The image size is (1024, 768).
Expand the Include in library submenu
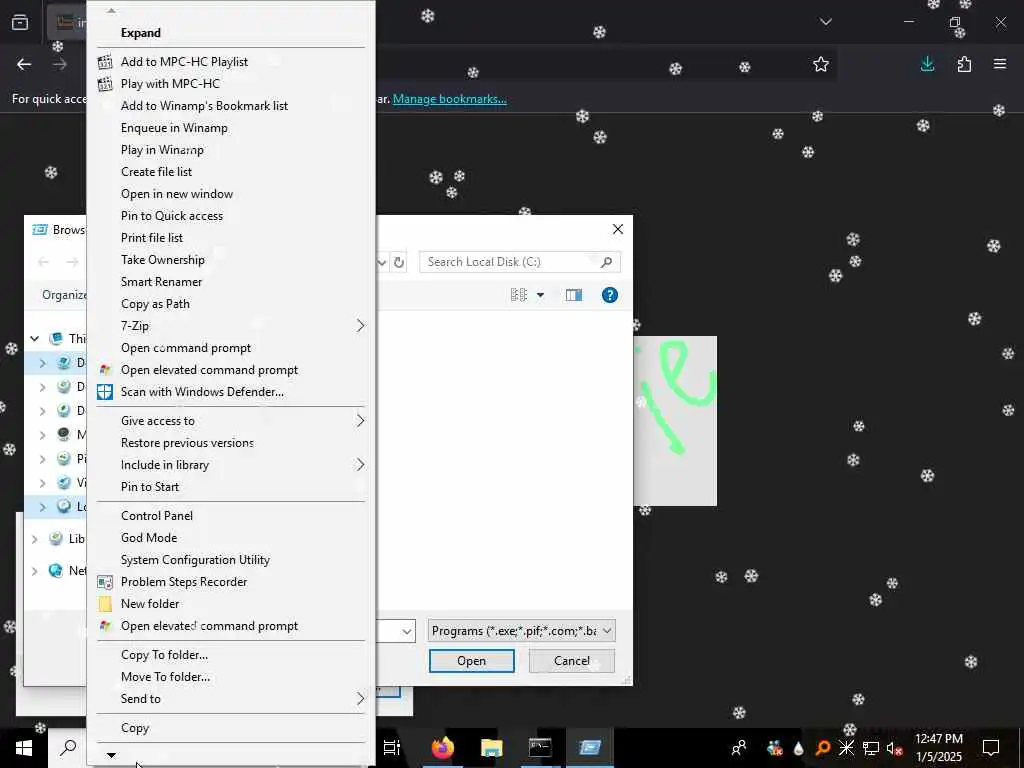231,465
